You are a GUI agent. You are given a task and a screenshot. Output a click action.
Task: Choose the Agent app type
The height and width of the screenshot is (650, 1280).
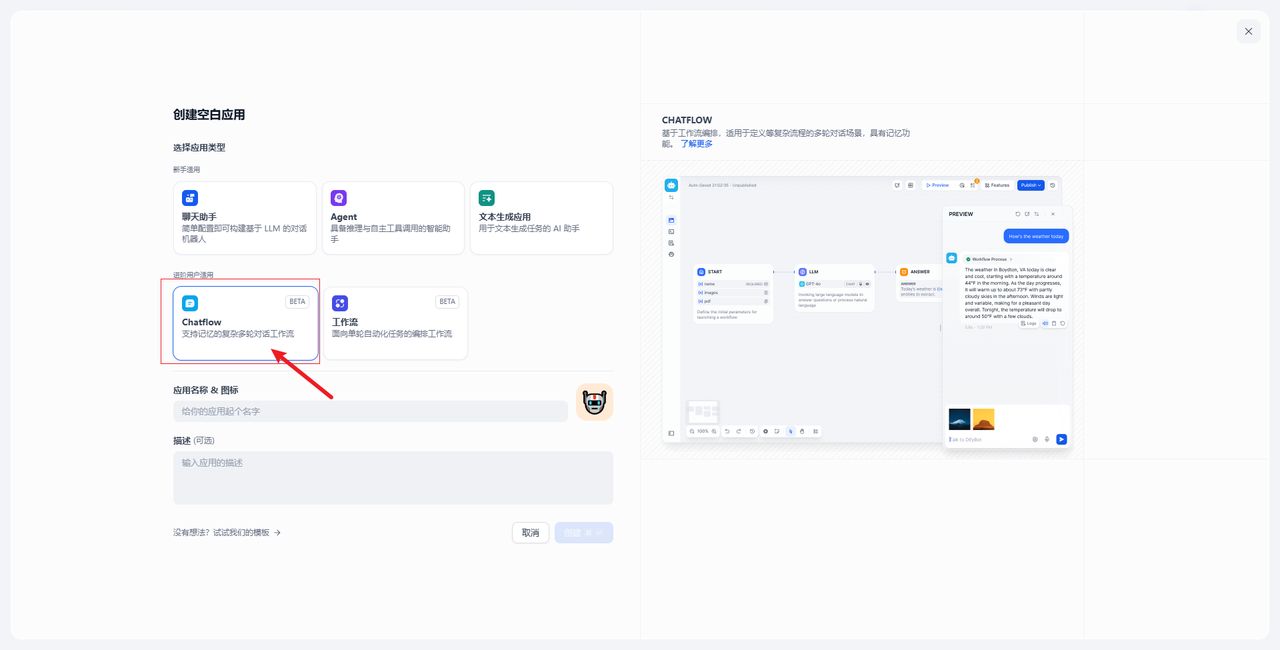[393, 218]
